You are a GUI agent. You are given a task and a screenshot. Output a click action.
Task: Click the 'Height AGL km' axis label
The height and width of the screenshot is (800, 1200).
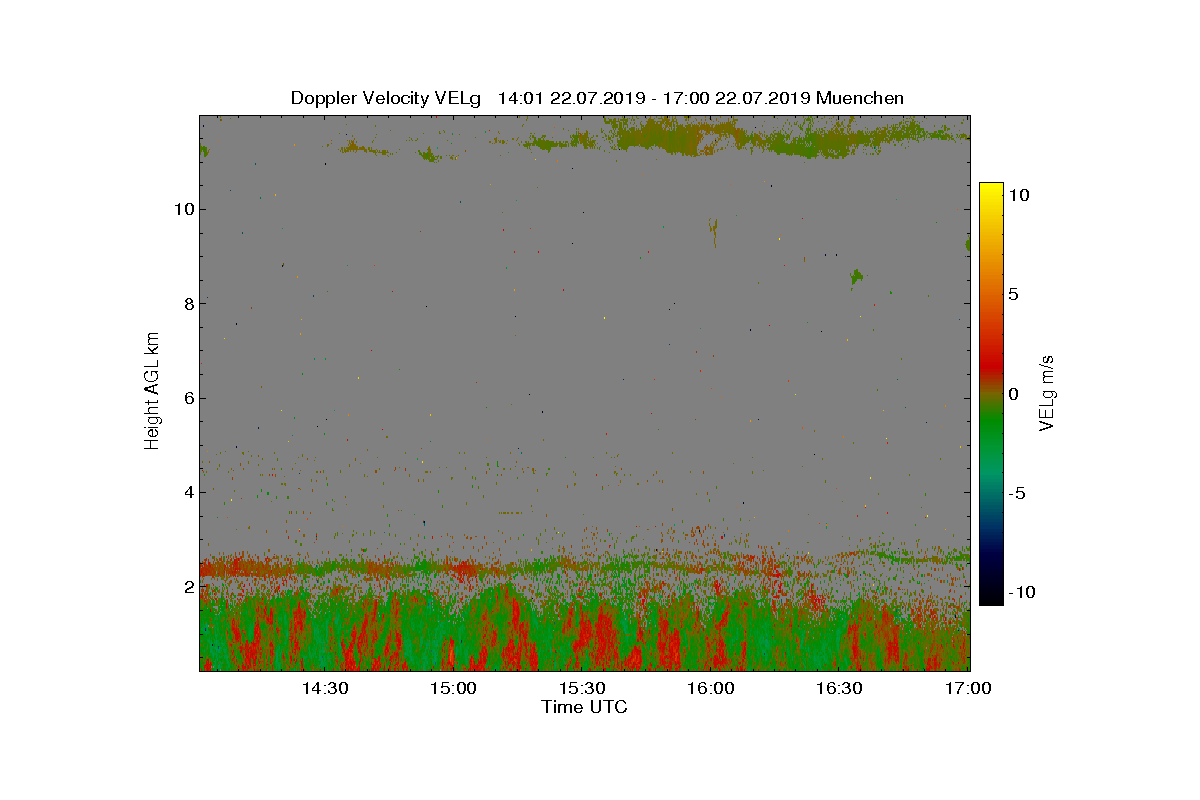(x=152, y=390)
